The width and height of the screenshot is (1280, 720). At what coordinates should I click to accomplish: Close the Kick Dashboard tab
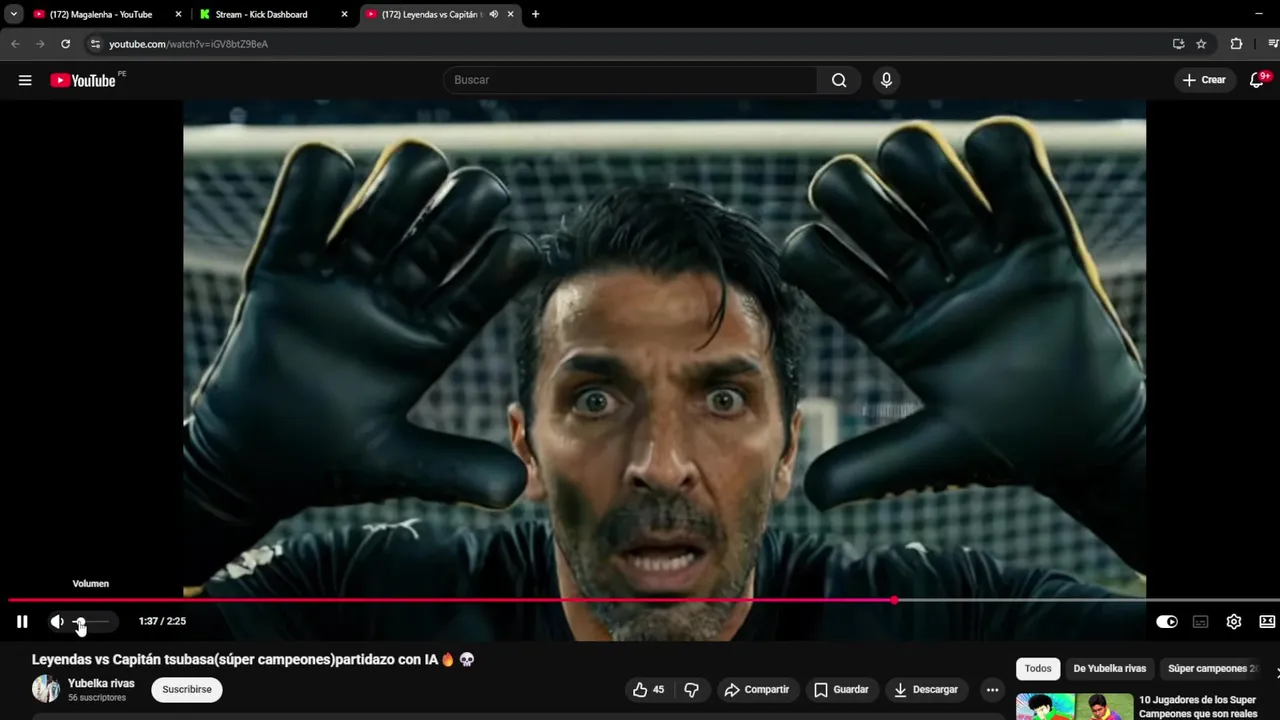coord(344,14)
